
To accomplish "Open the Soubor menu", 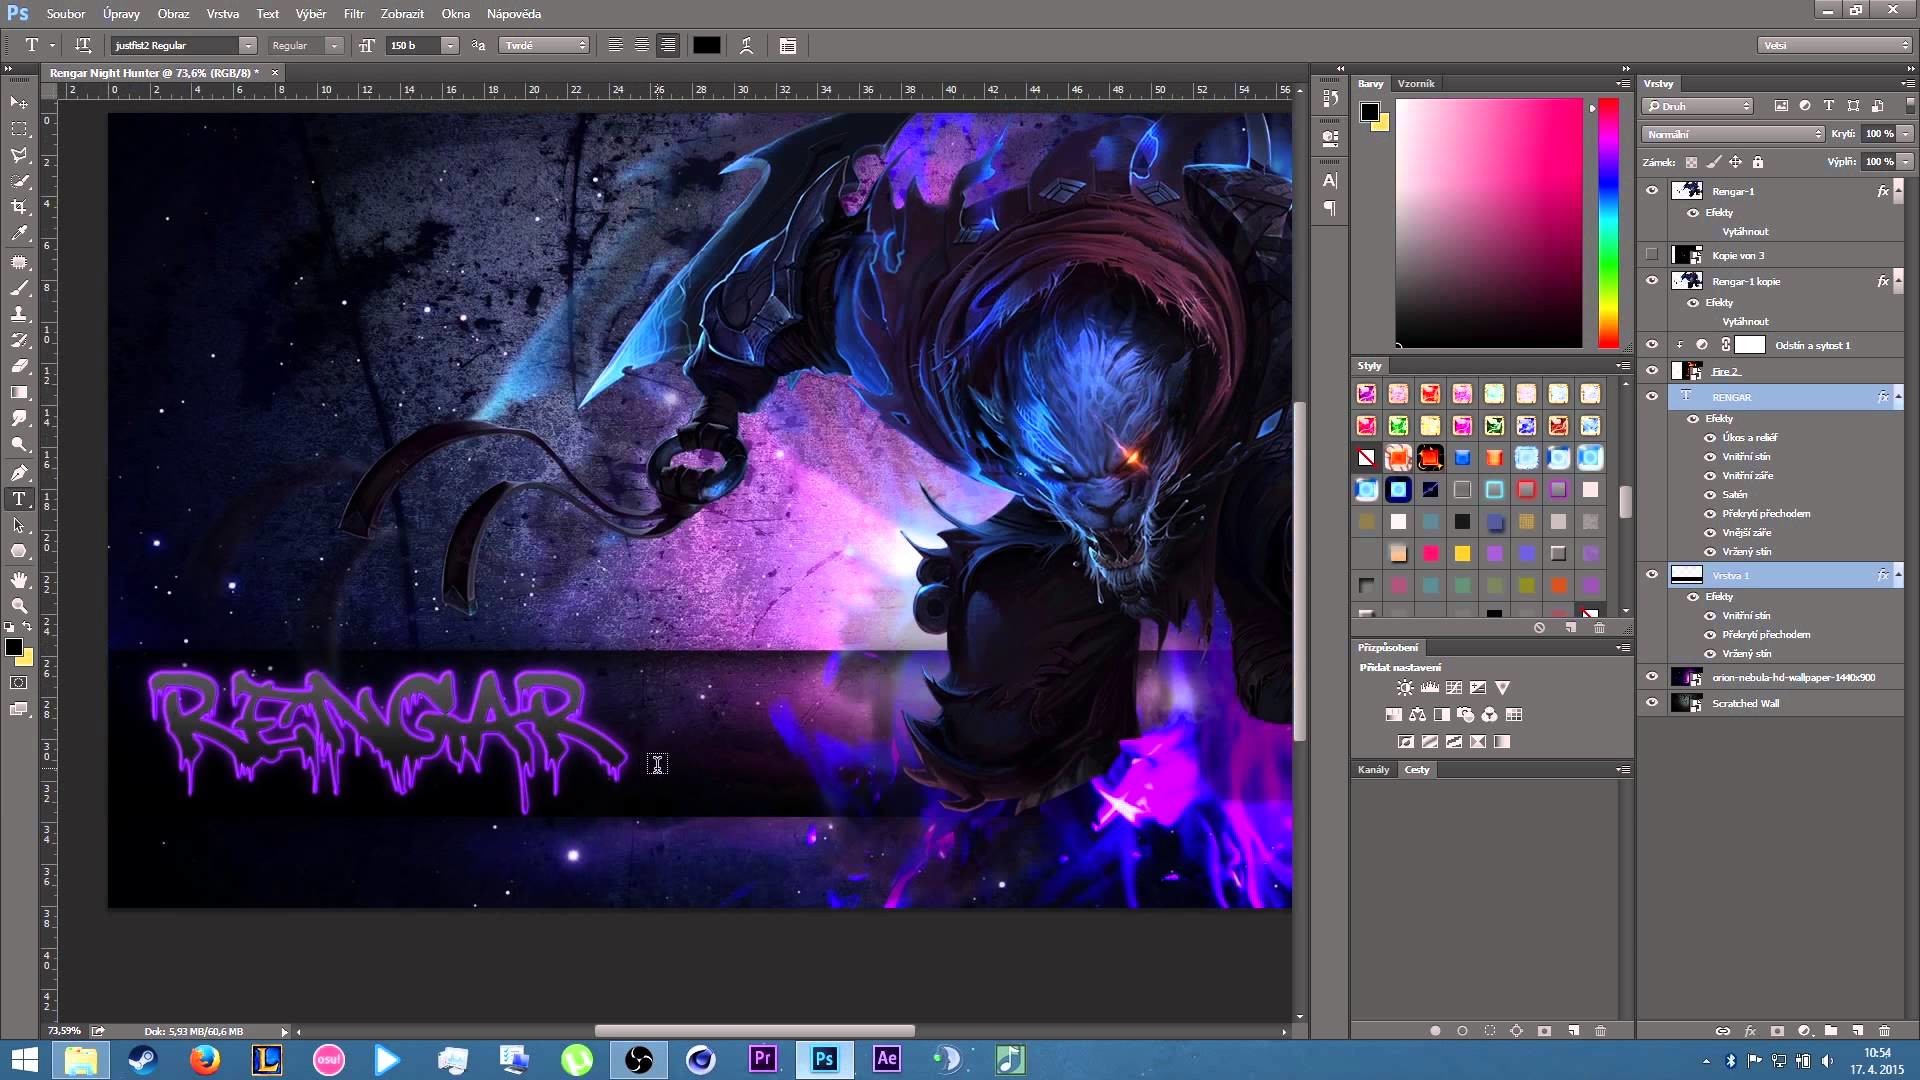I will [65, 14].
